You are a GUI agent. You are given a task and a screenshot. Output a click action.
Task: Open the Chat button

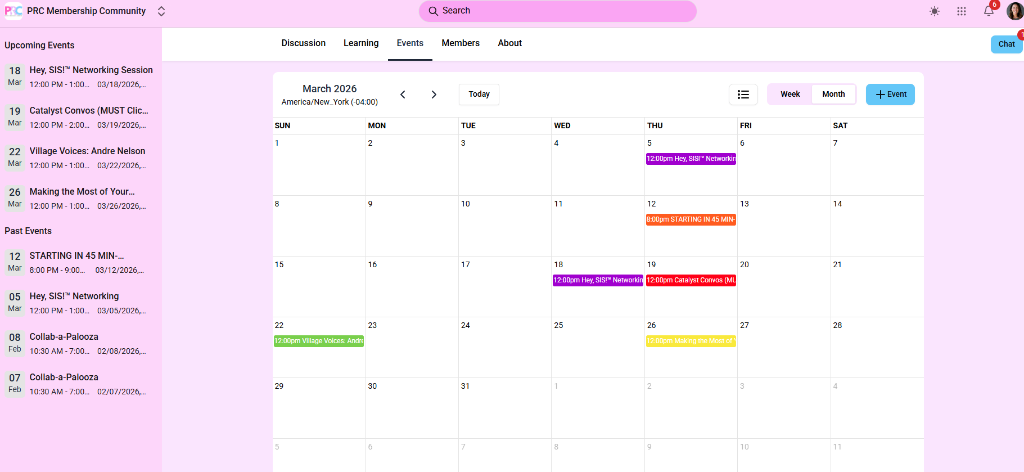click(1006, 44)
